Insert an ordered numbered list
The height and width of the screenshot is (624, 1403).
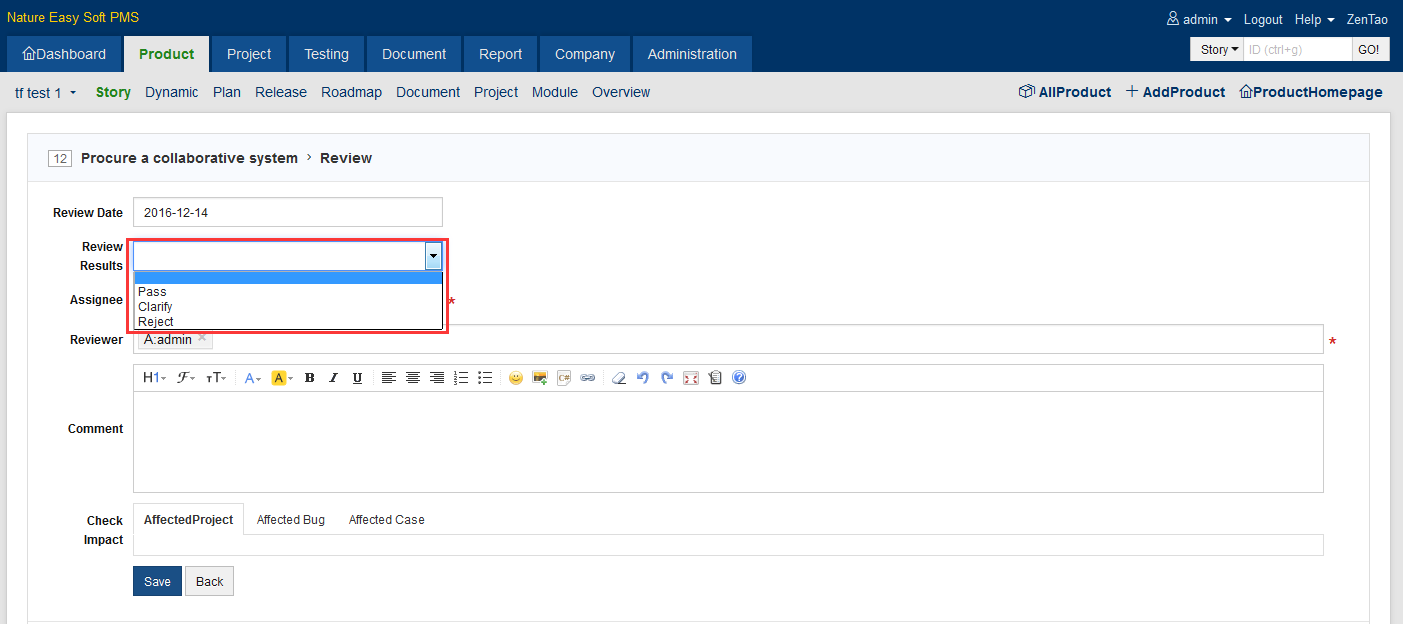click(461, 378)
